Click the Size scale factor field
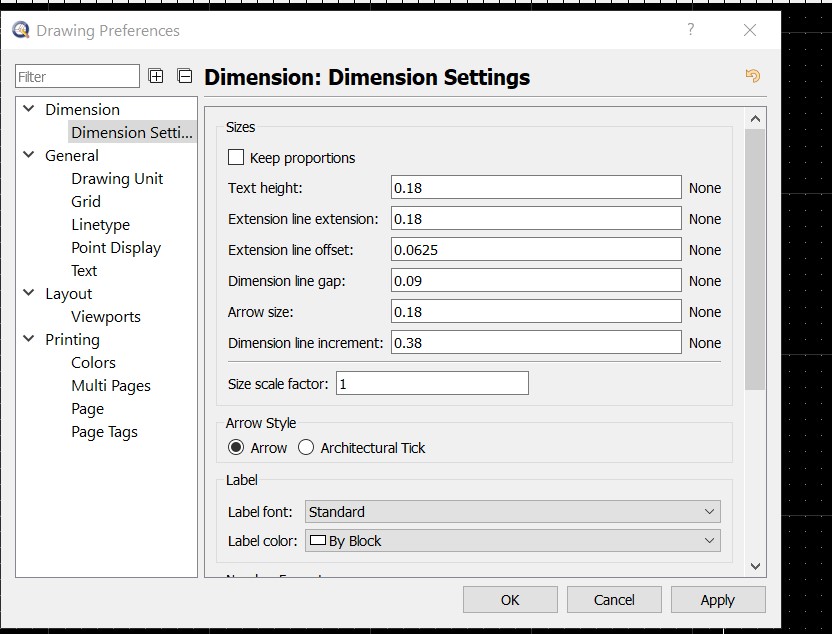Screen dimensions: 832x634 click(432, 383)
